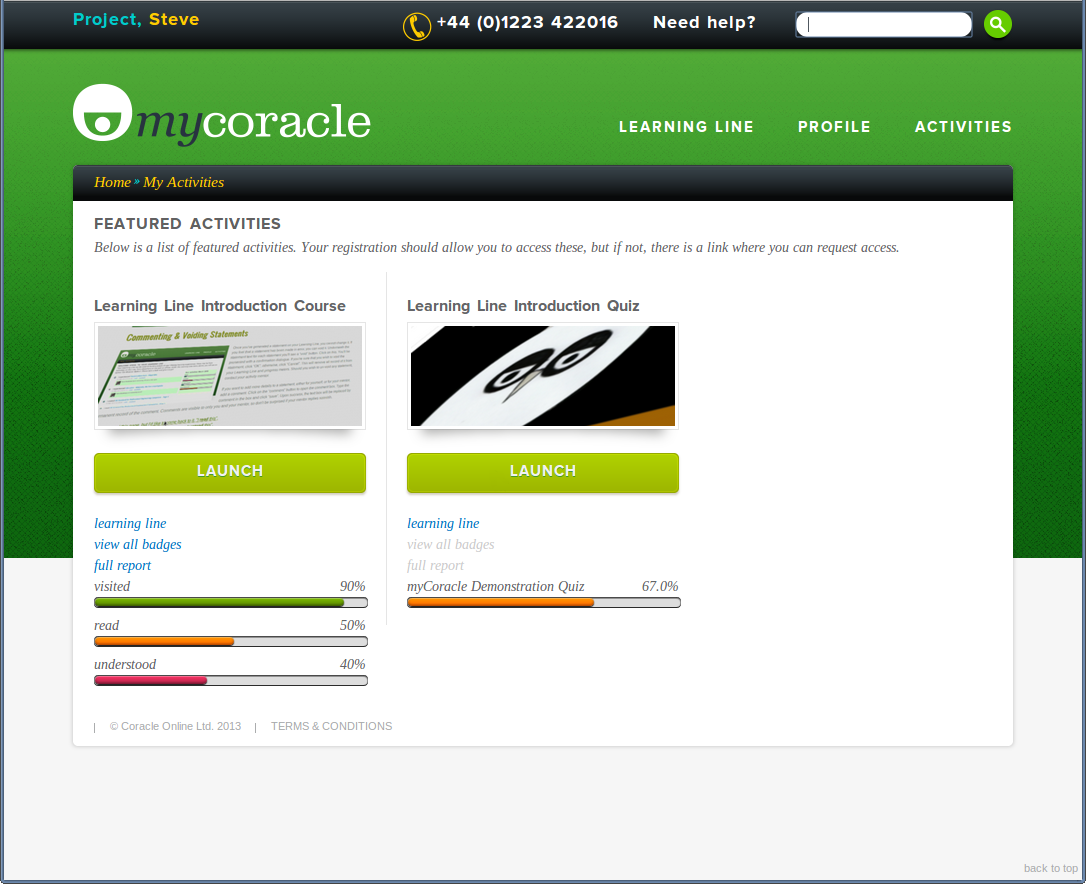
Task: Click the 'read' progress label
Action: click(x=107, y=625)
